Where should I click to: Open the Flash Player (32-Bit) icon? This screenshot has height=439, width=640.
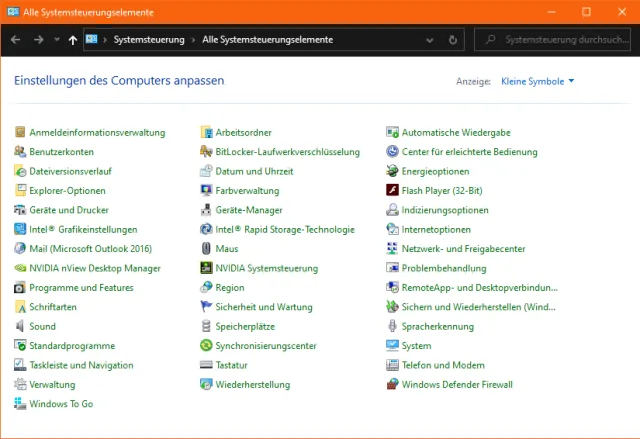[393, 190]
